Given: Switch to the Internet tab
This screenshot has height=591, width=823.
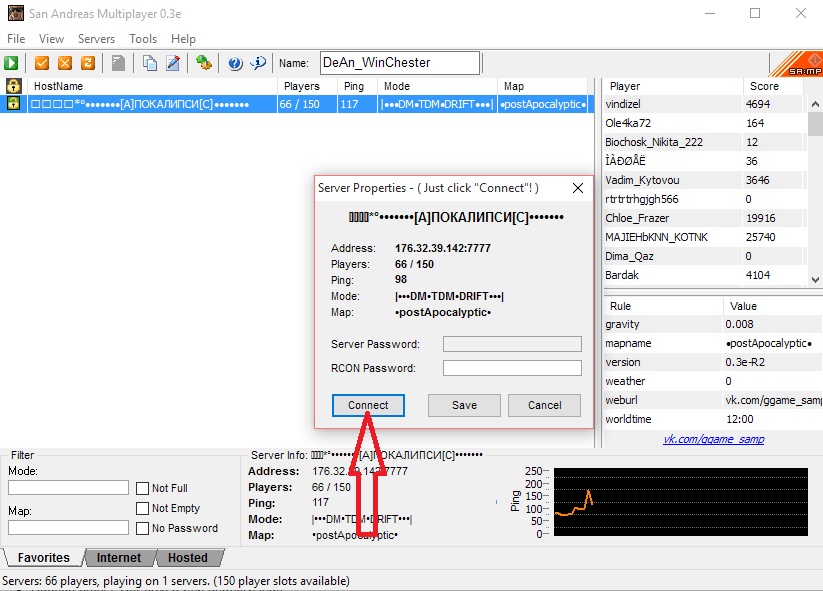Looking at the screenshot, I should point(119,557).
